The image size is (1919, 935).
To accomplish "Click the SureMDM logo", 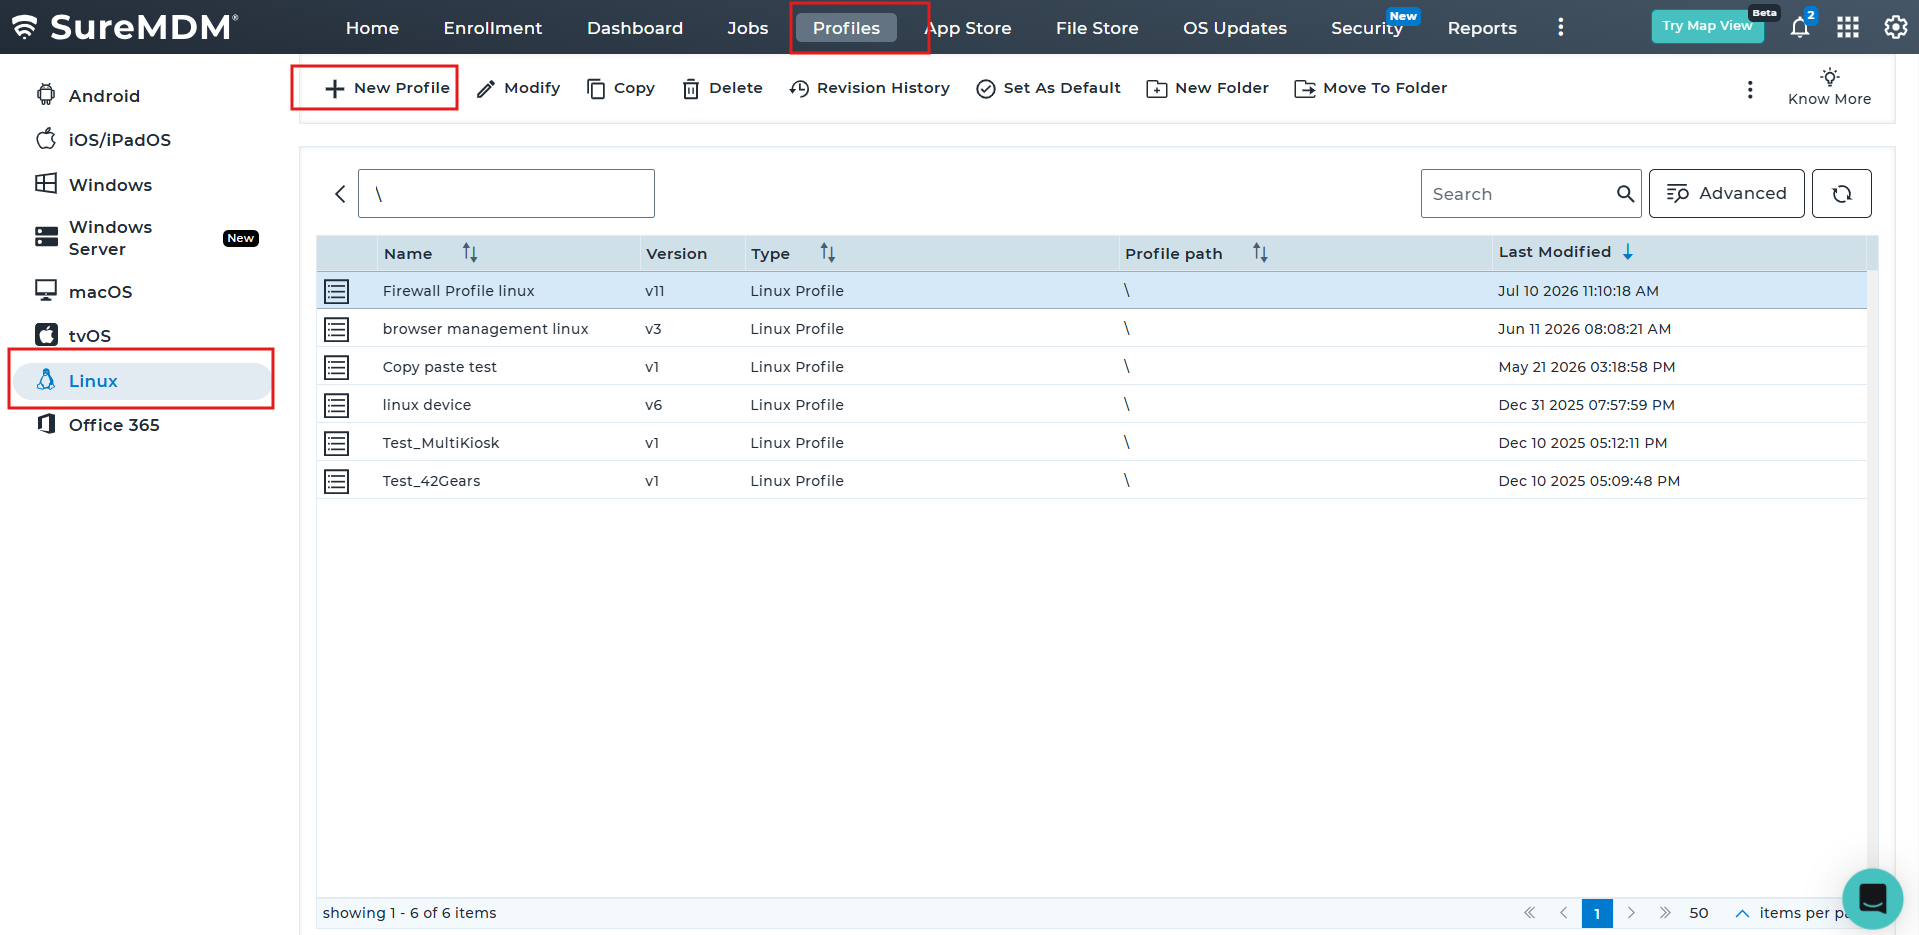I will (125, 27).
